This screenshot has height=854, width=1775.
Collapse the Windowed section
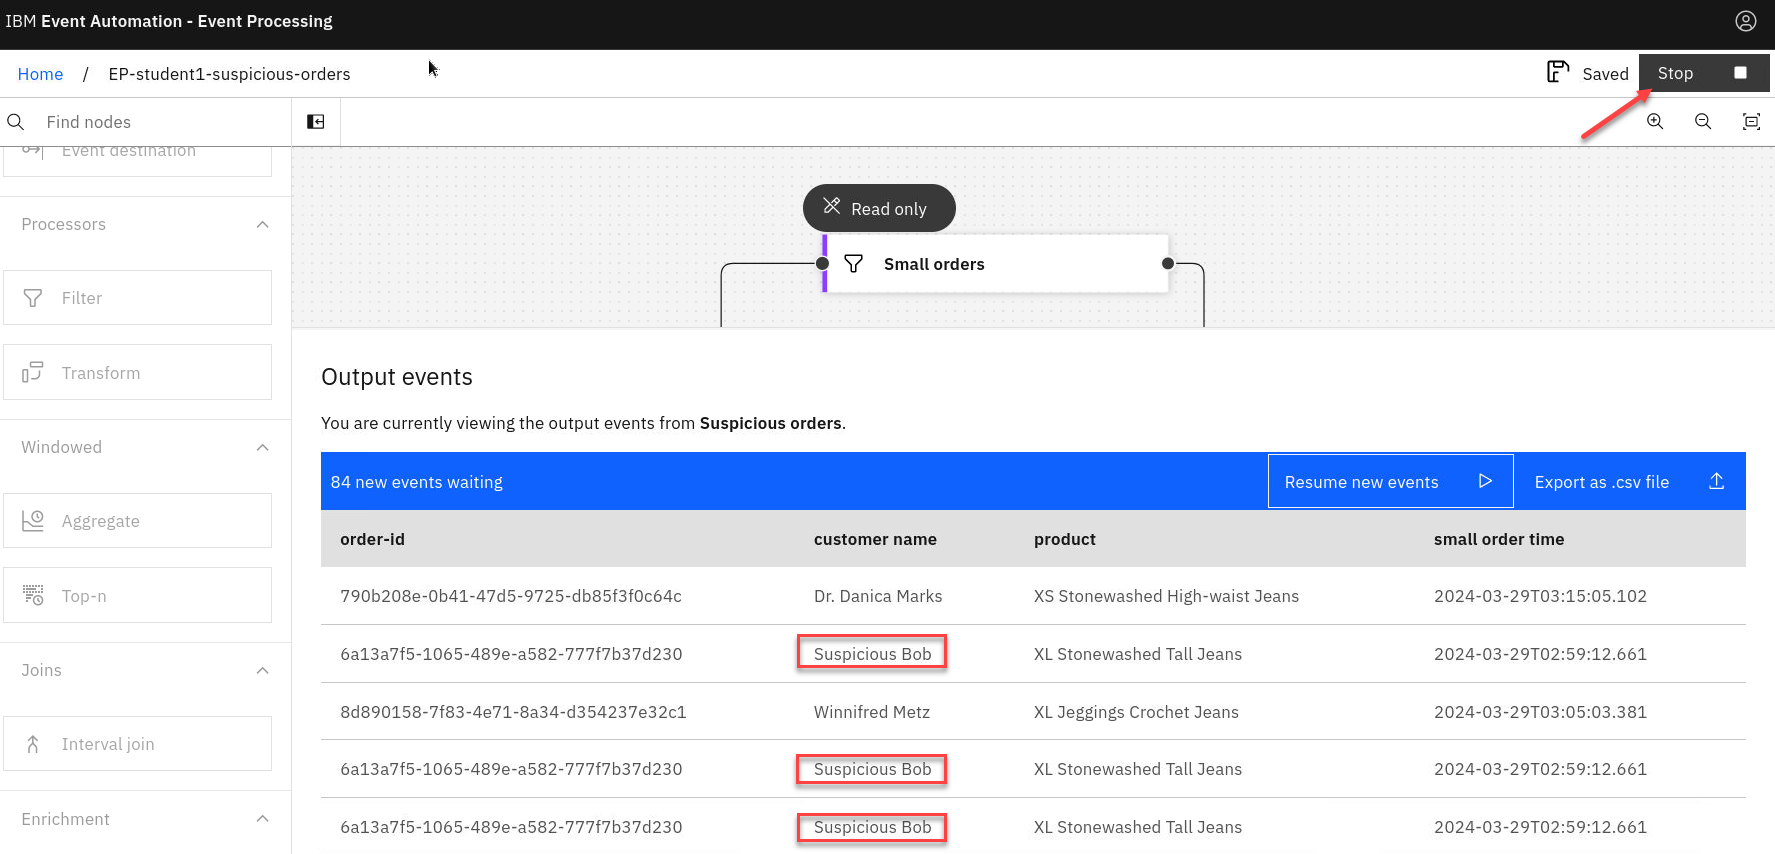coord(262,447)
